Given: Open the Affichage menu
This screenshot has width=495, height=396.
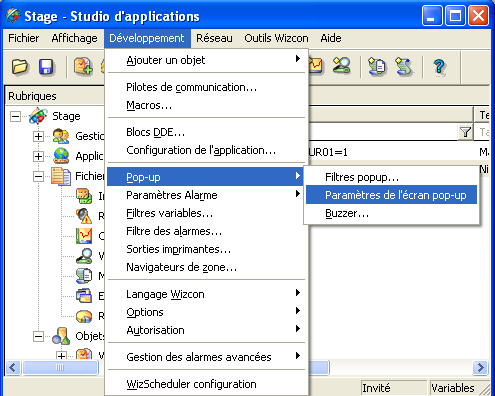Looking at the screenshot, I should (x=74, y=38).
